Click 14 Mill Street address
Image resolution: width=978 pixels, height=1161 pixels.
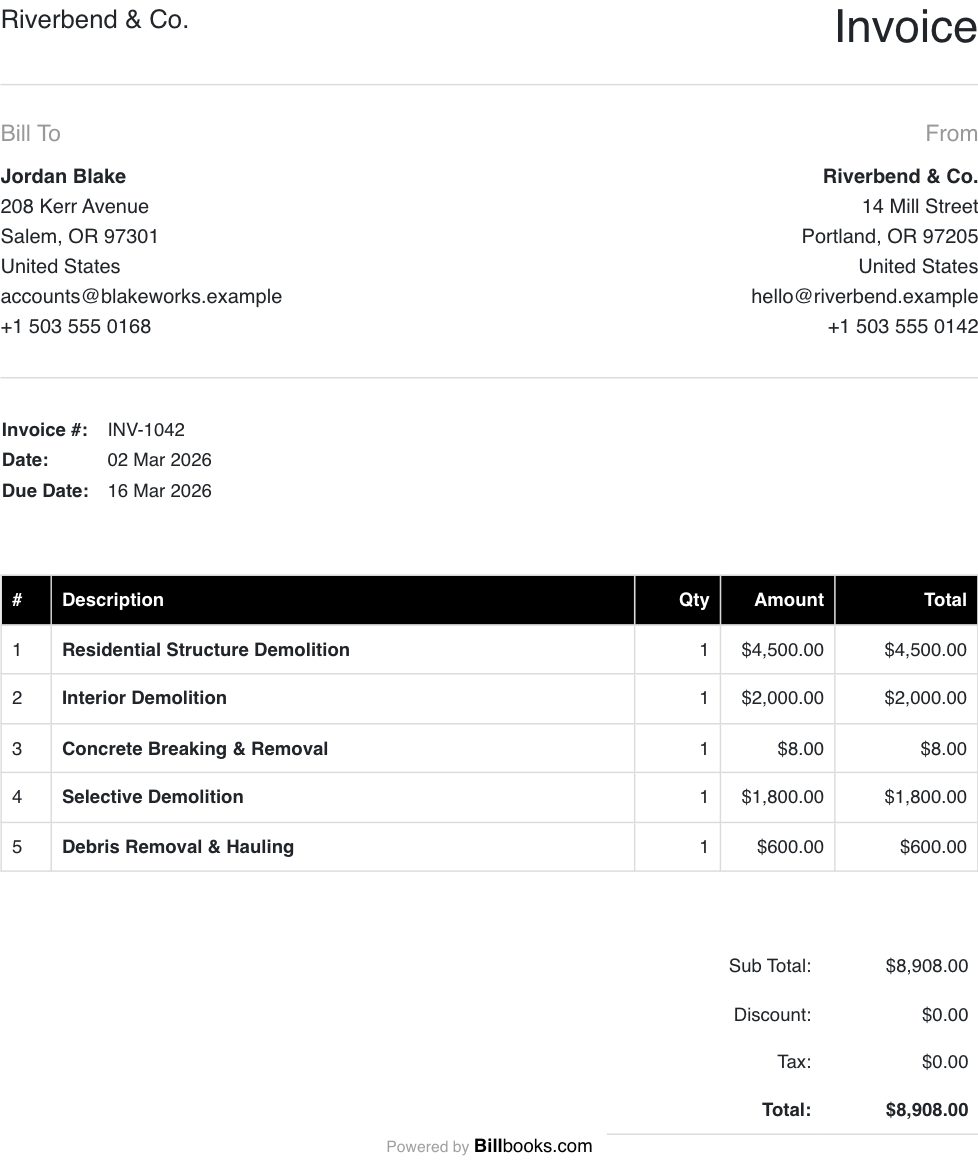(x=920, y=206)
